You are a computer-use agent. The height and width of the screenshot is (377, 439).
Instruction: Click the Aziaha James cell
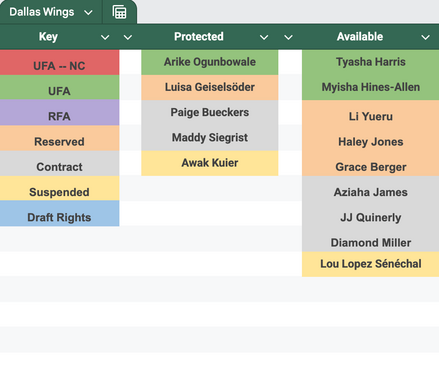[370, 188]
